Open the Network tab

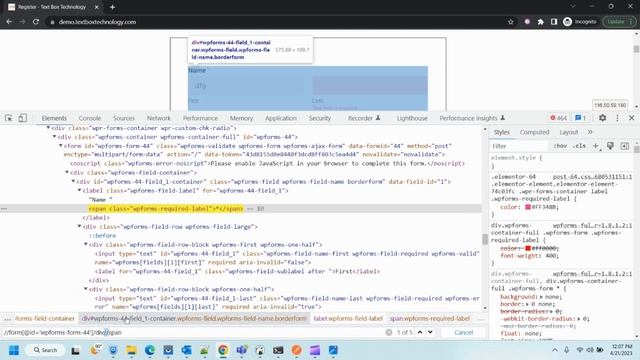pos(159,118)
